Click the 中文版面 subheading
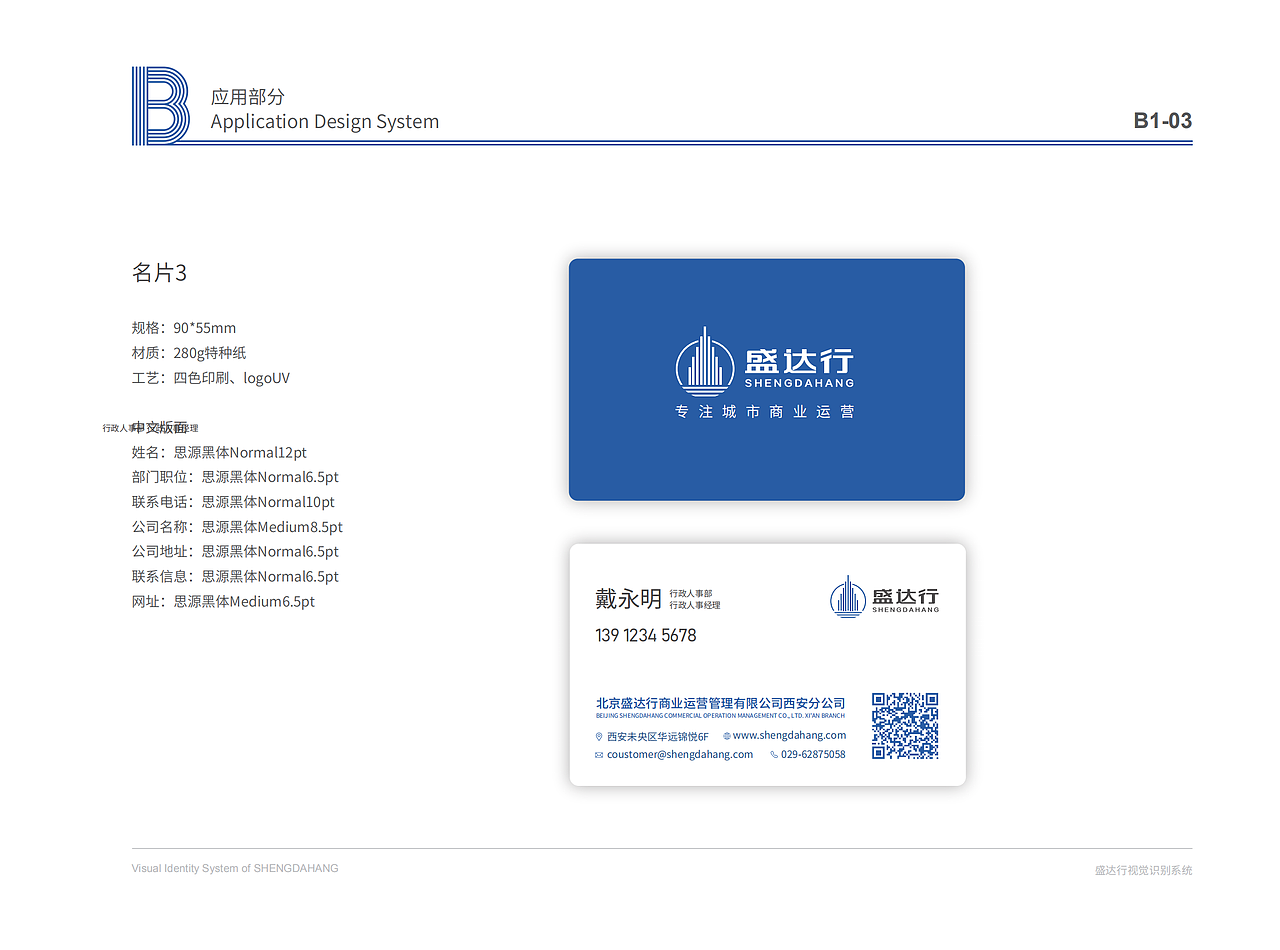 (x=159, y=427)
